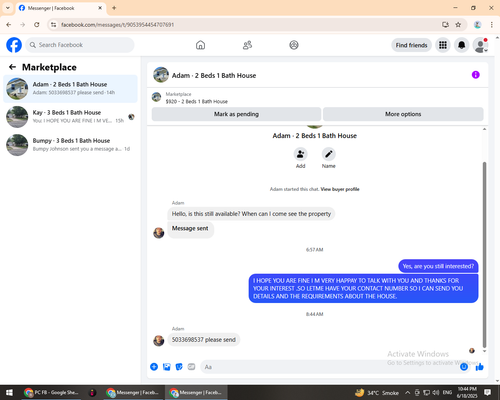Click the chat conversation vertical scrollbar
This screenshot has height=400, width=500.
tap(484, 255)
